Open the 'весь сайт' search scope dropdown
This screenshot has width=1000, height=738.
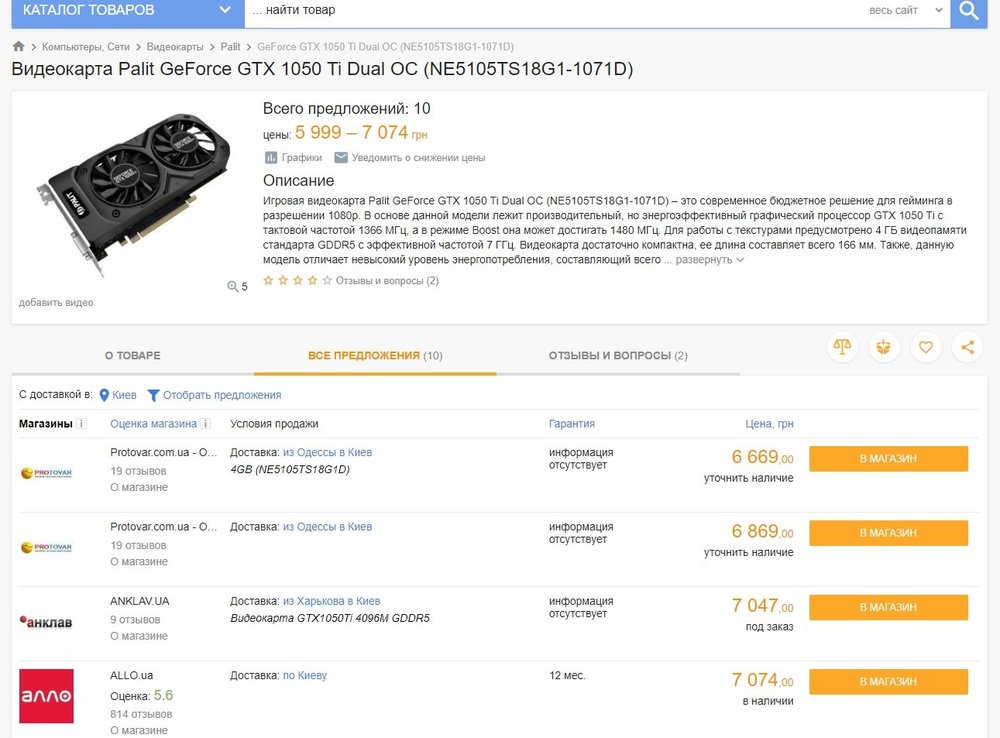(x=906, y=11)
